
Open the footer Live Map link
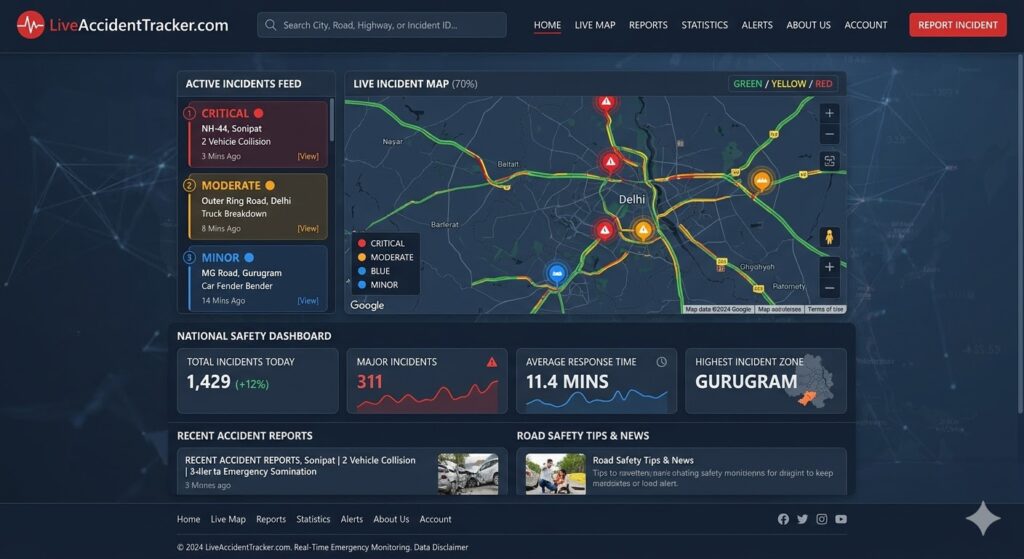[x=228, y=519]
